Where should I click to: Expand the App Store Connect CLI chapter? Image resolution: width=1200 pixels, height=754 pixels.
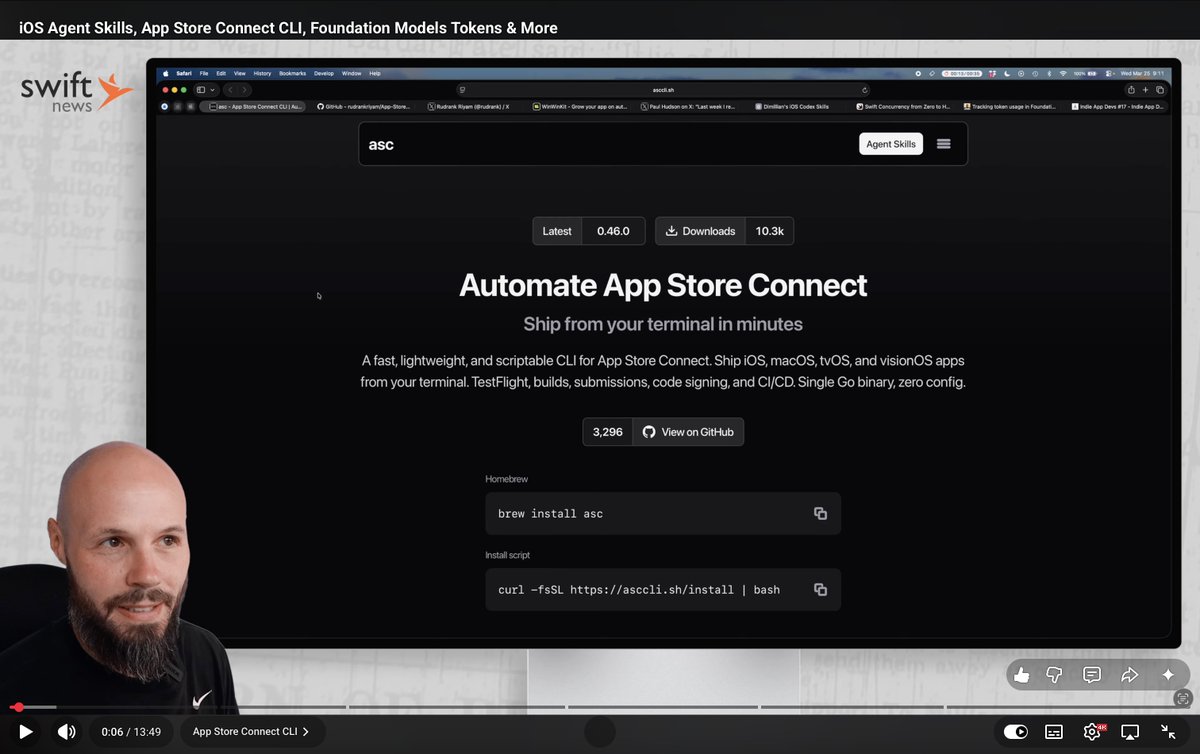coord(251,731)
